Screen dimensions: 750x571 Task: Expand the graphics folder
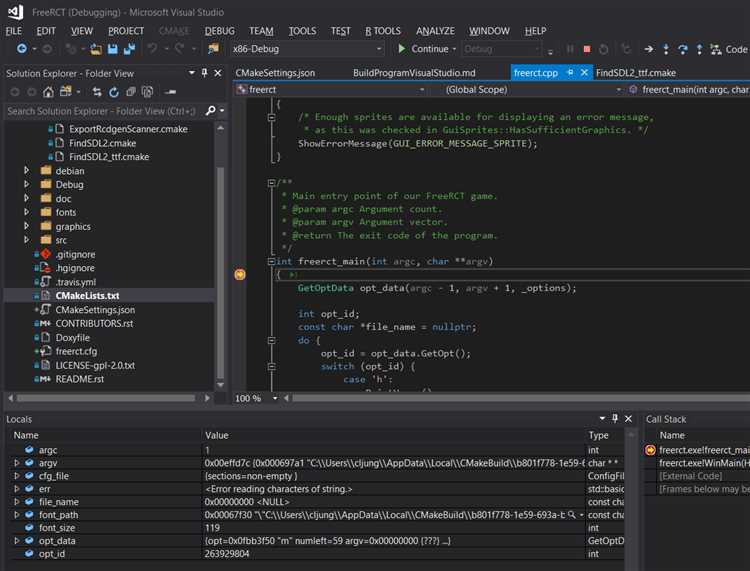27,226
